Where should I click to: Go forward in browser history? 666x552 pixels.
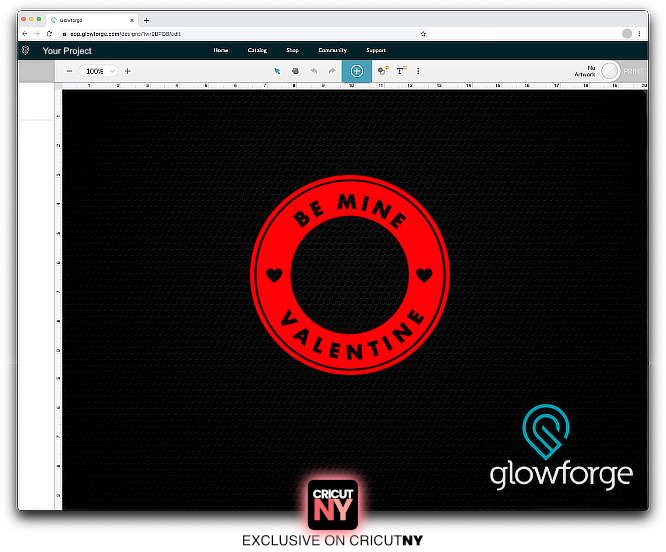(x=37, y=34)
